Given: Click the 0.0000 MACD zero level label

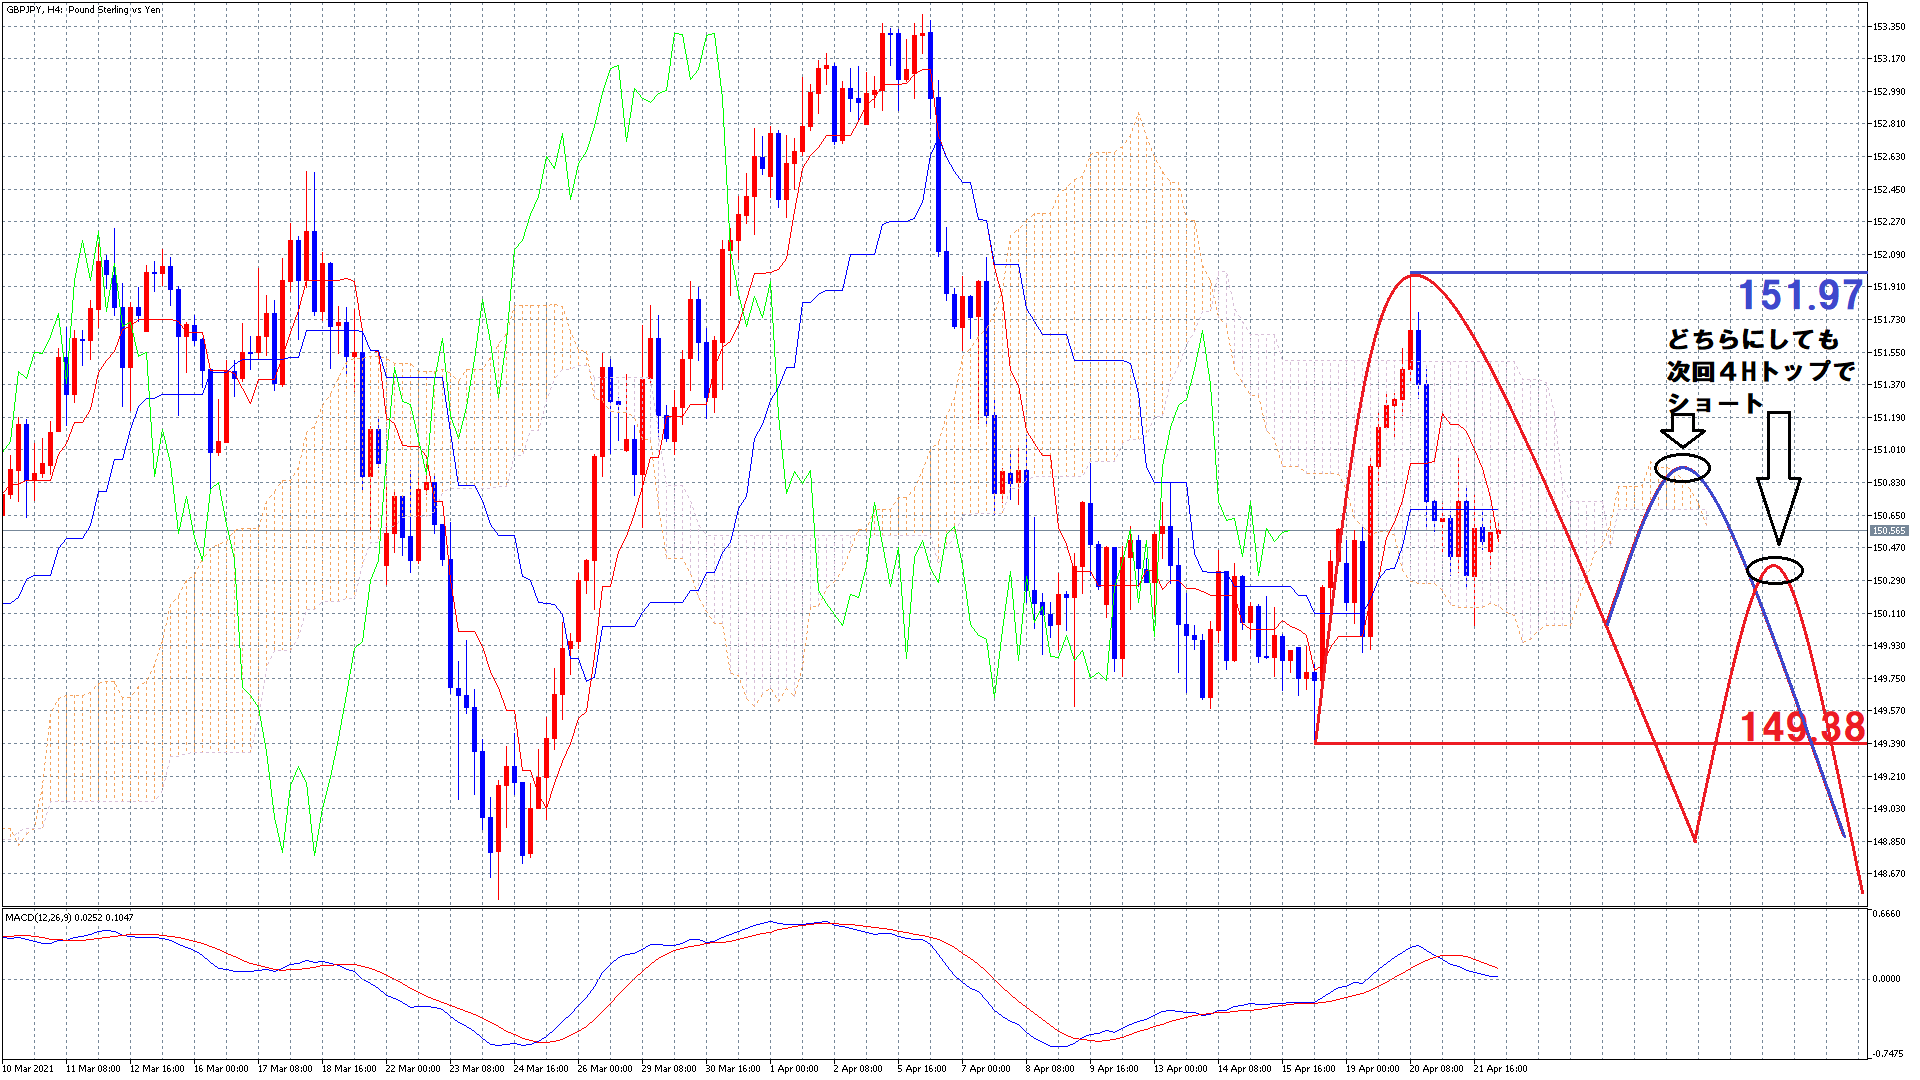Looking at the screenshot, I should [1886, 978].
